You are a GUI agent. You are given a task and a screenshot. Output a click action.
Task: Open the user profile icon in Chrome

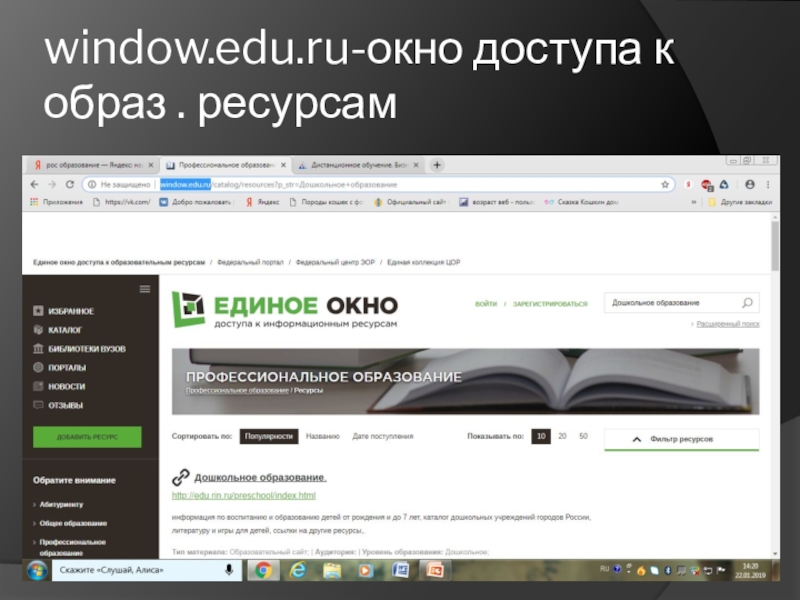click(749, 185)
